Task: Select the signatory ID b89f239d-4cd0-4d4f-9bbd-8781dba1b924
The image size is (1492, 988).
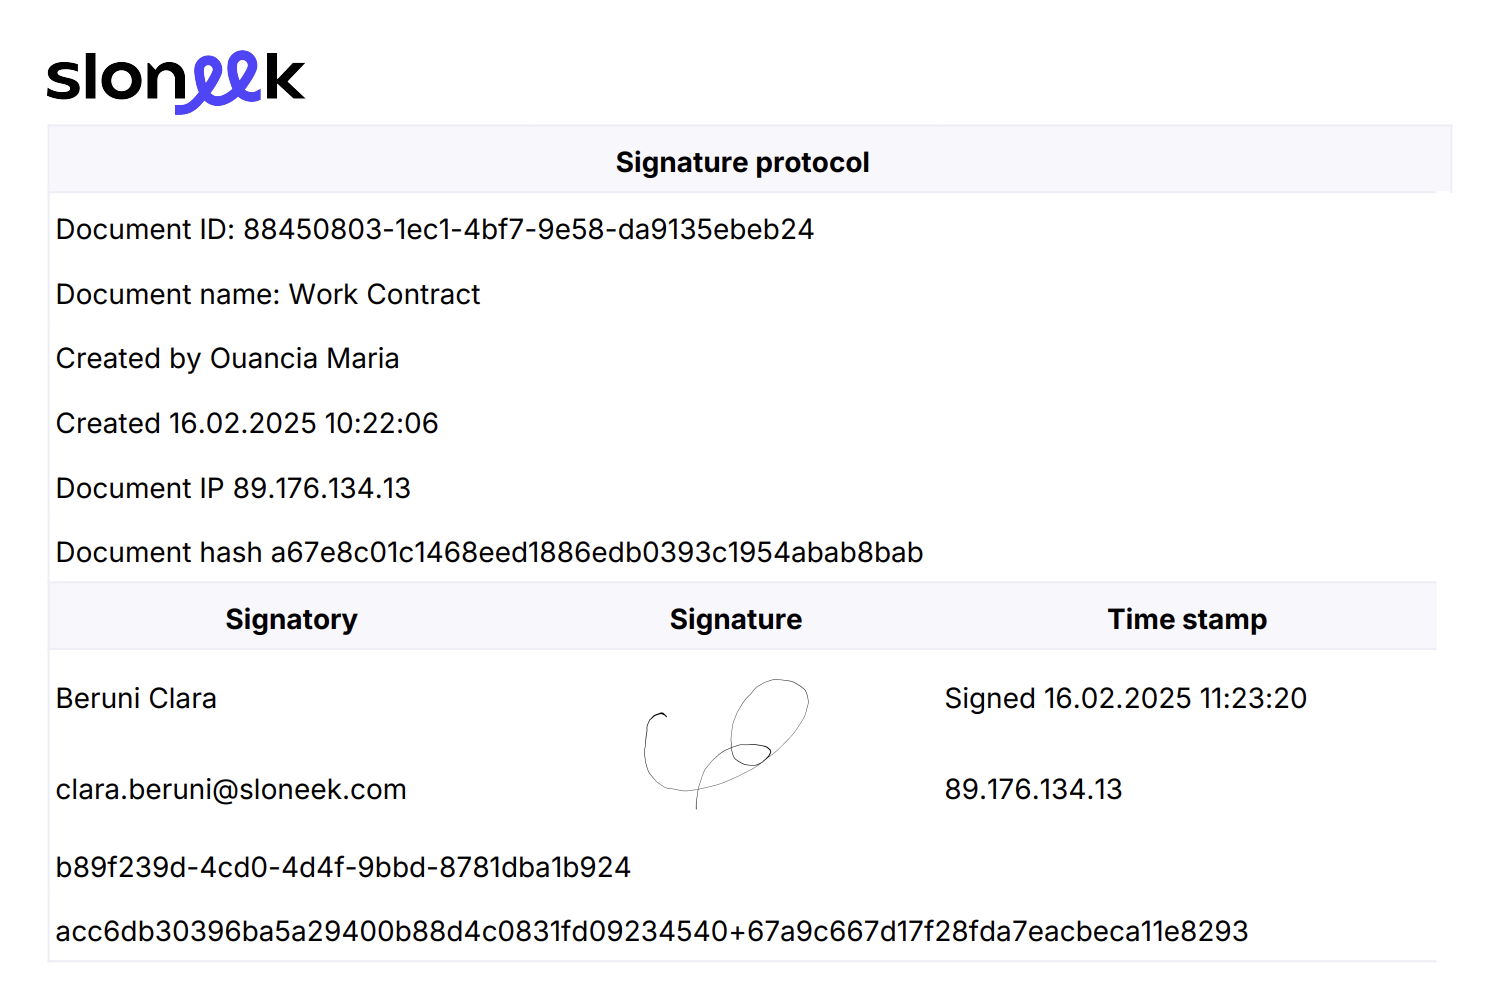Action: (x=343, y=867)
